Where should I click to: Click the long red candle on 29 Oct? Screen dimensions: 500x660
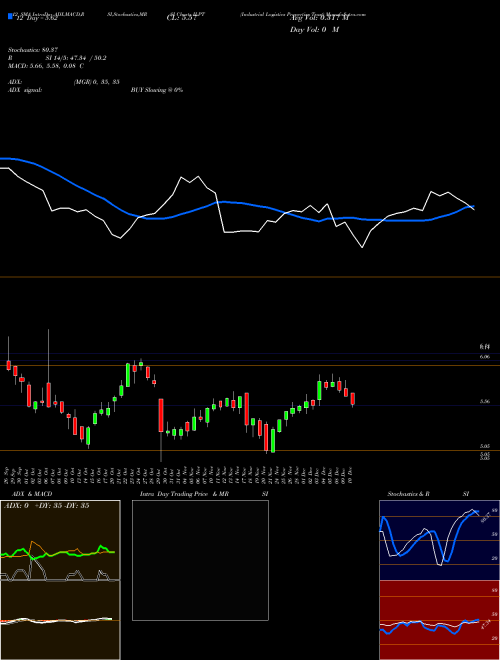click(x=161, y=415)
